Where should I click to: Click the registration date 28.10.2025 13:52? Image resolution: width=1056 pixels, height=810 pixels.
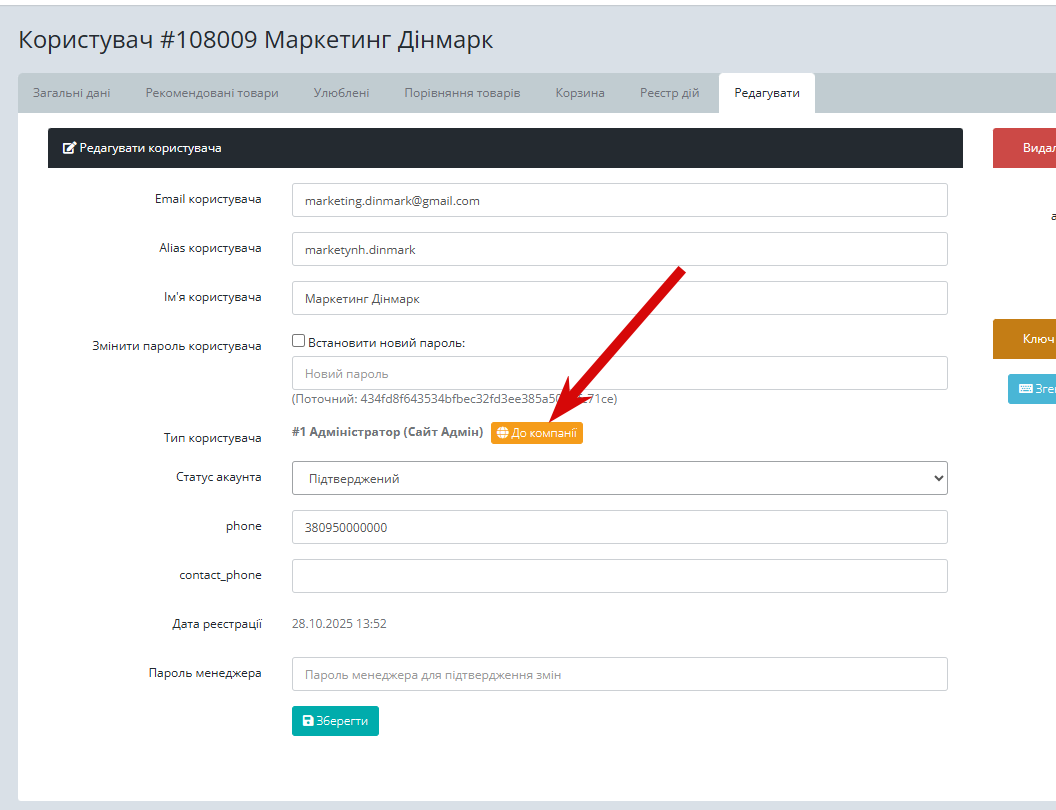(x=339, y=624)
